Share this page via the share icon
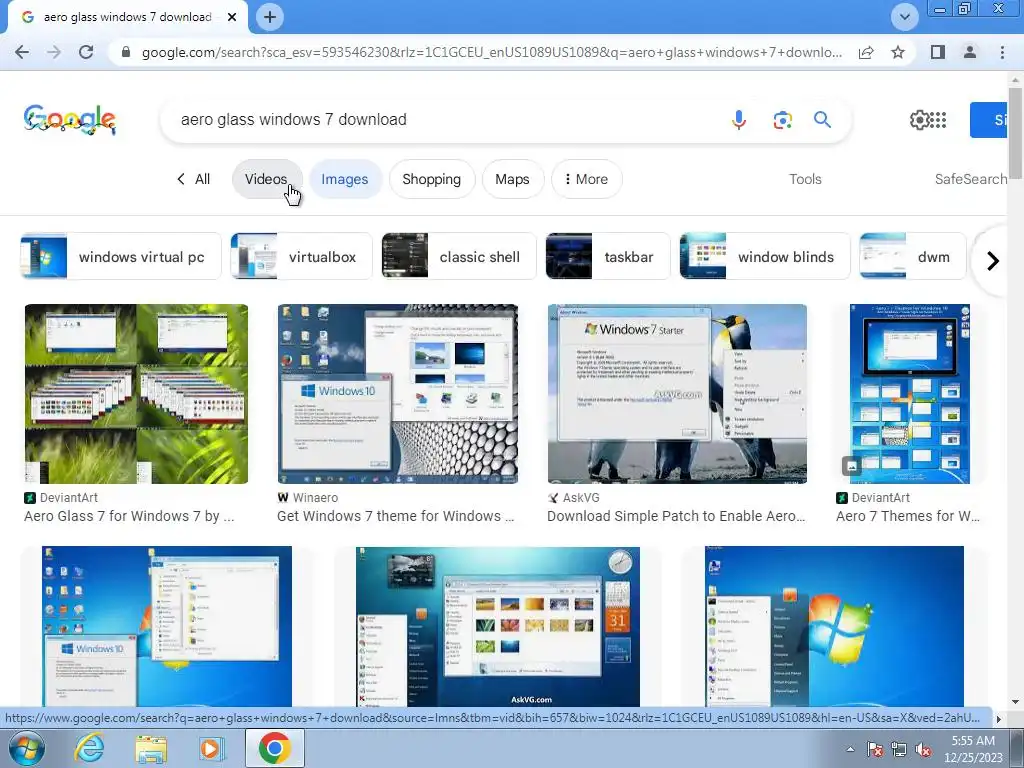The width and height of the screenshot is (1024, 768). 866,52
